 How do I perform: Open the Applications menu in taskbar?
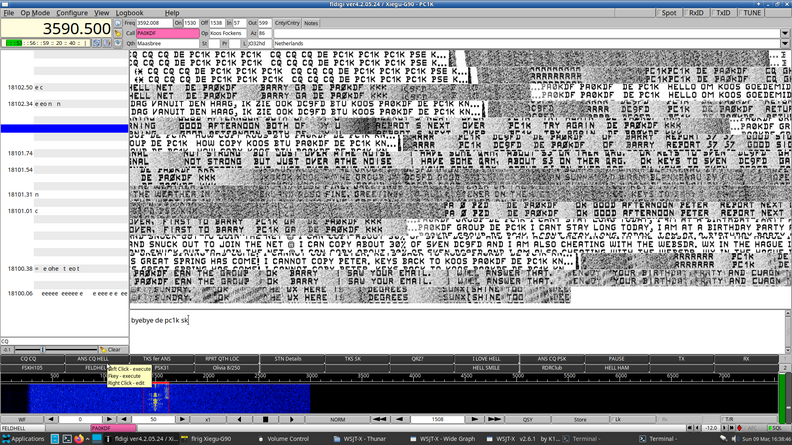coord(25,439)
